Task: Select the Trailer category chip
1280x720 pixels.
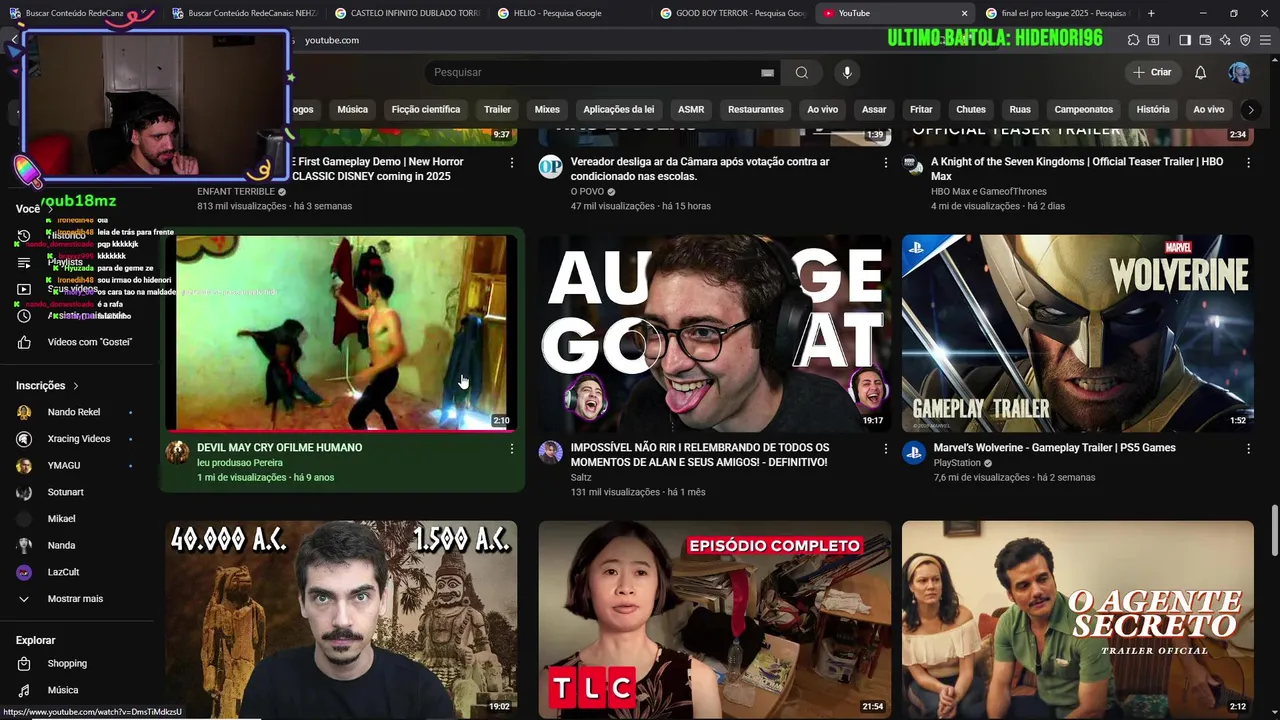Action: (497, 110)
